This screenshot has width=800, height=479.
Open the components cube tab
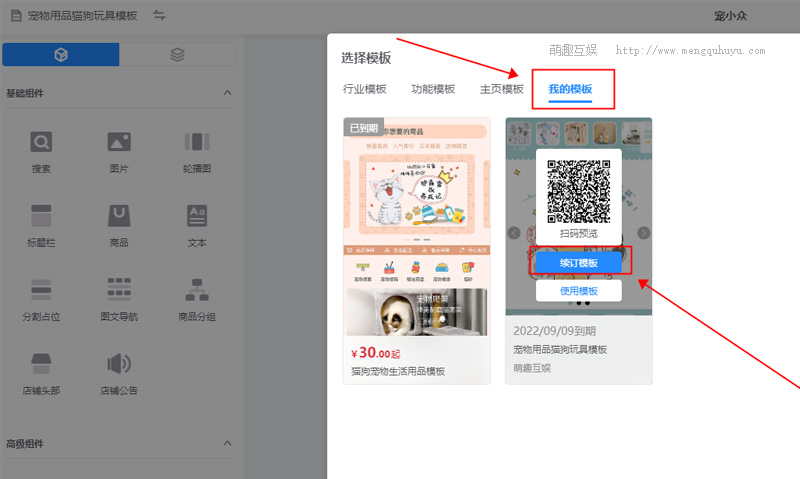(x=61, y=55)
